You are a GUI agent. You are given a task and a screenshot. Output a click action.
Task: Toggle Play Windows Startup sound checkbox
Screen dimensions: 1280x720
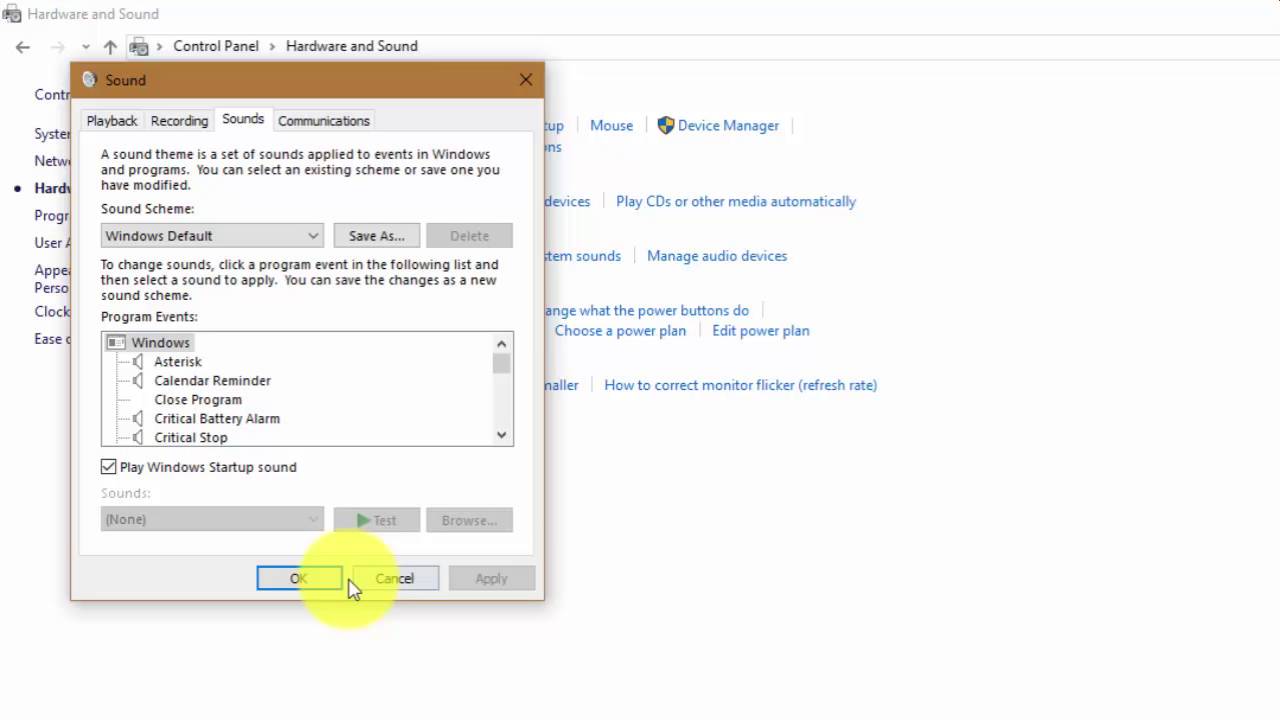pyautogui.click(x=108, y=467)
